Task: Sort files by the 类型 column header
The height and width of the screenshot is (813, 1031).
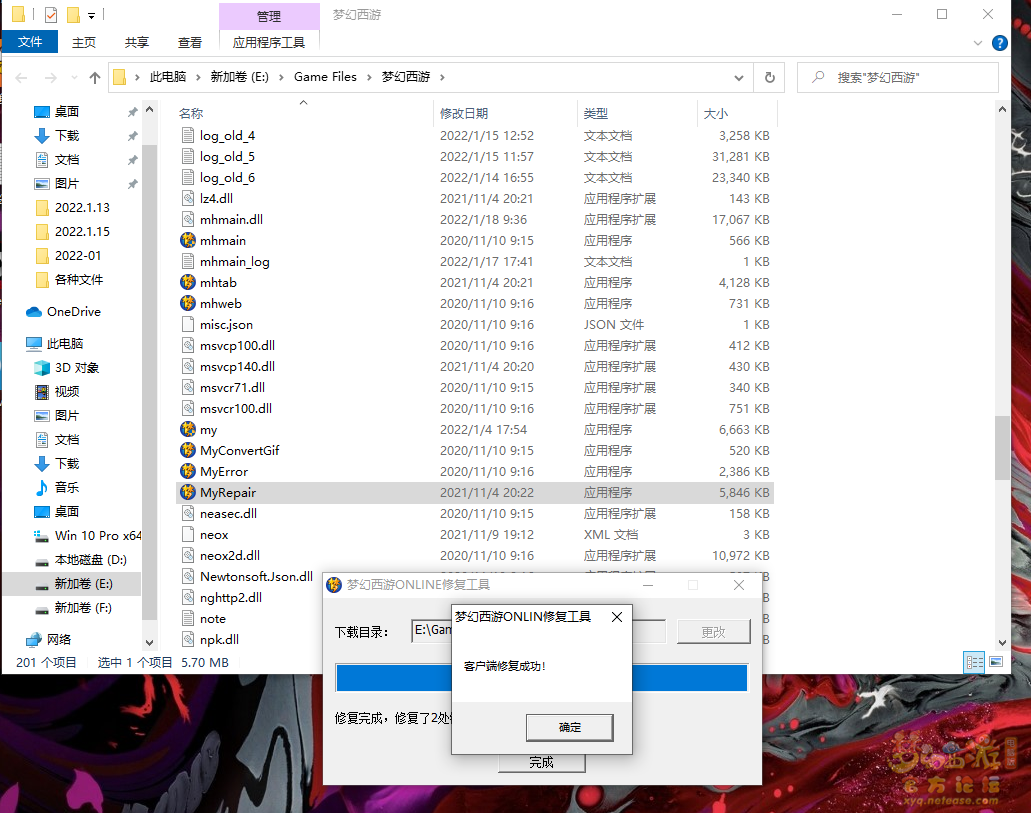Action: click(x=596, y=114)
